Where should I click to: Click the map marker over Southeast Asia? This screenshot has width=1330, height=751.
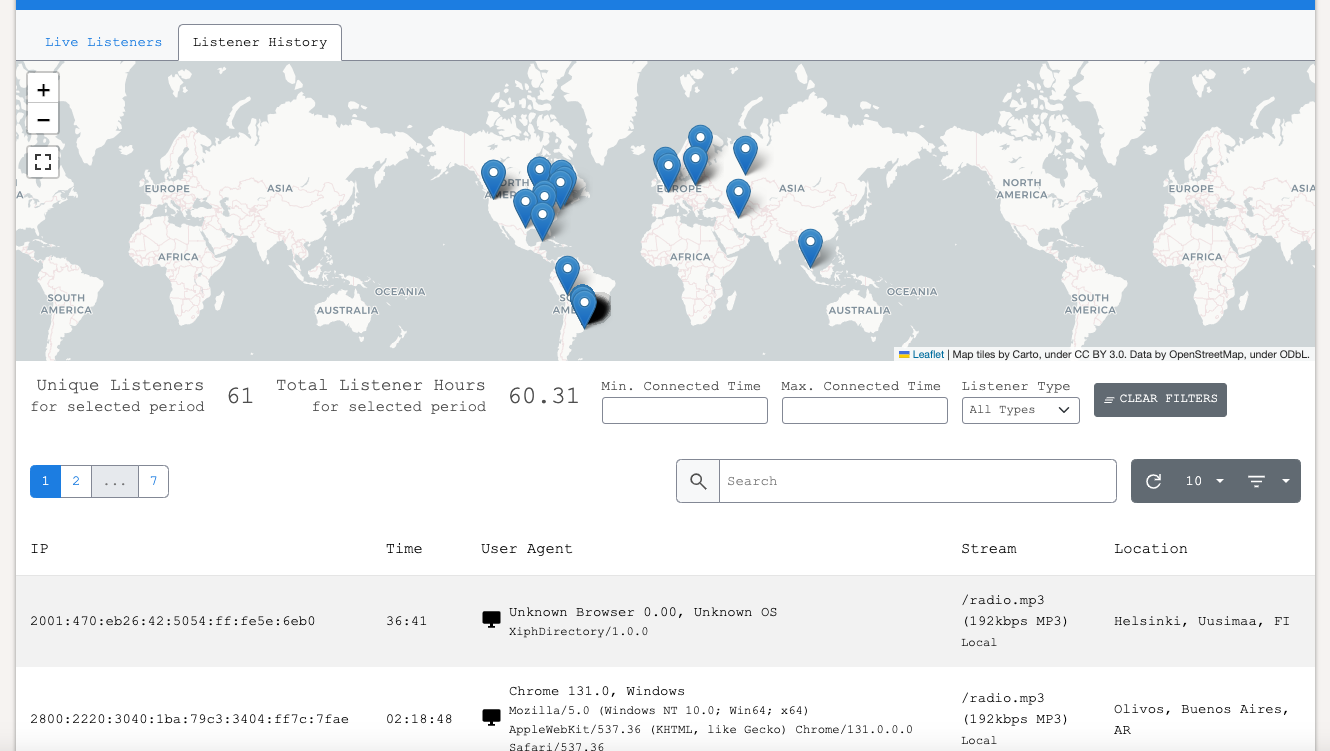coord(810,248)
